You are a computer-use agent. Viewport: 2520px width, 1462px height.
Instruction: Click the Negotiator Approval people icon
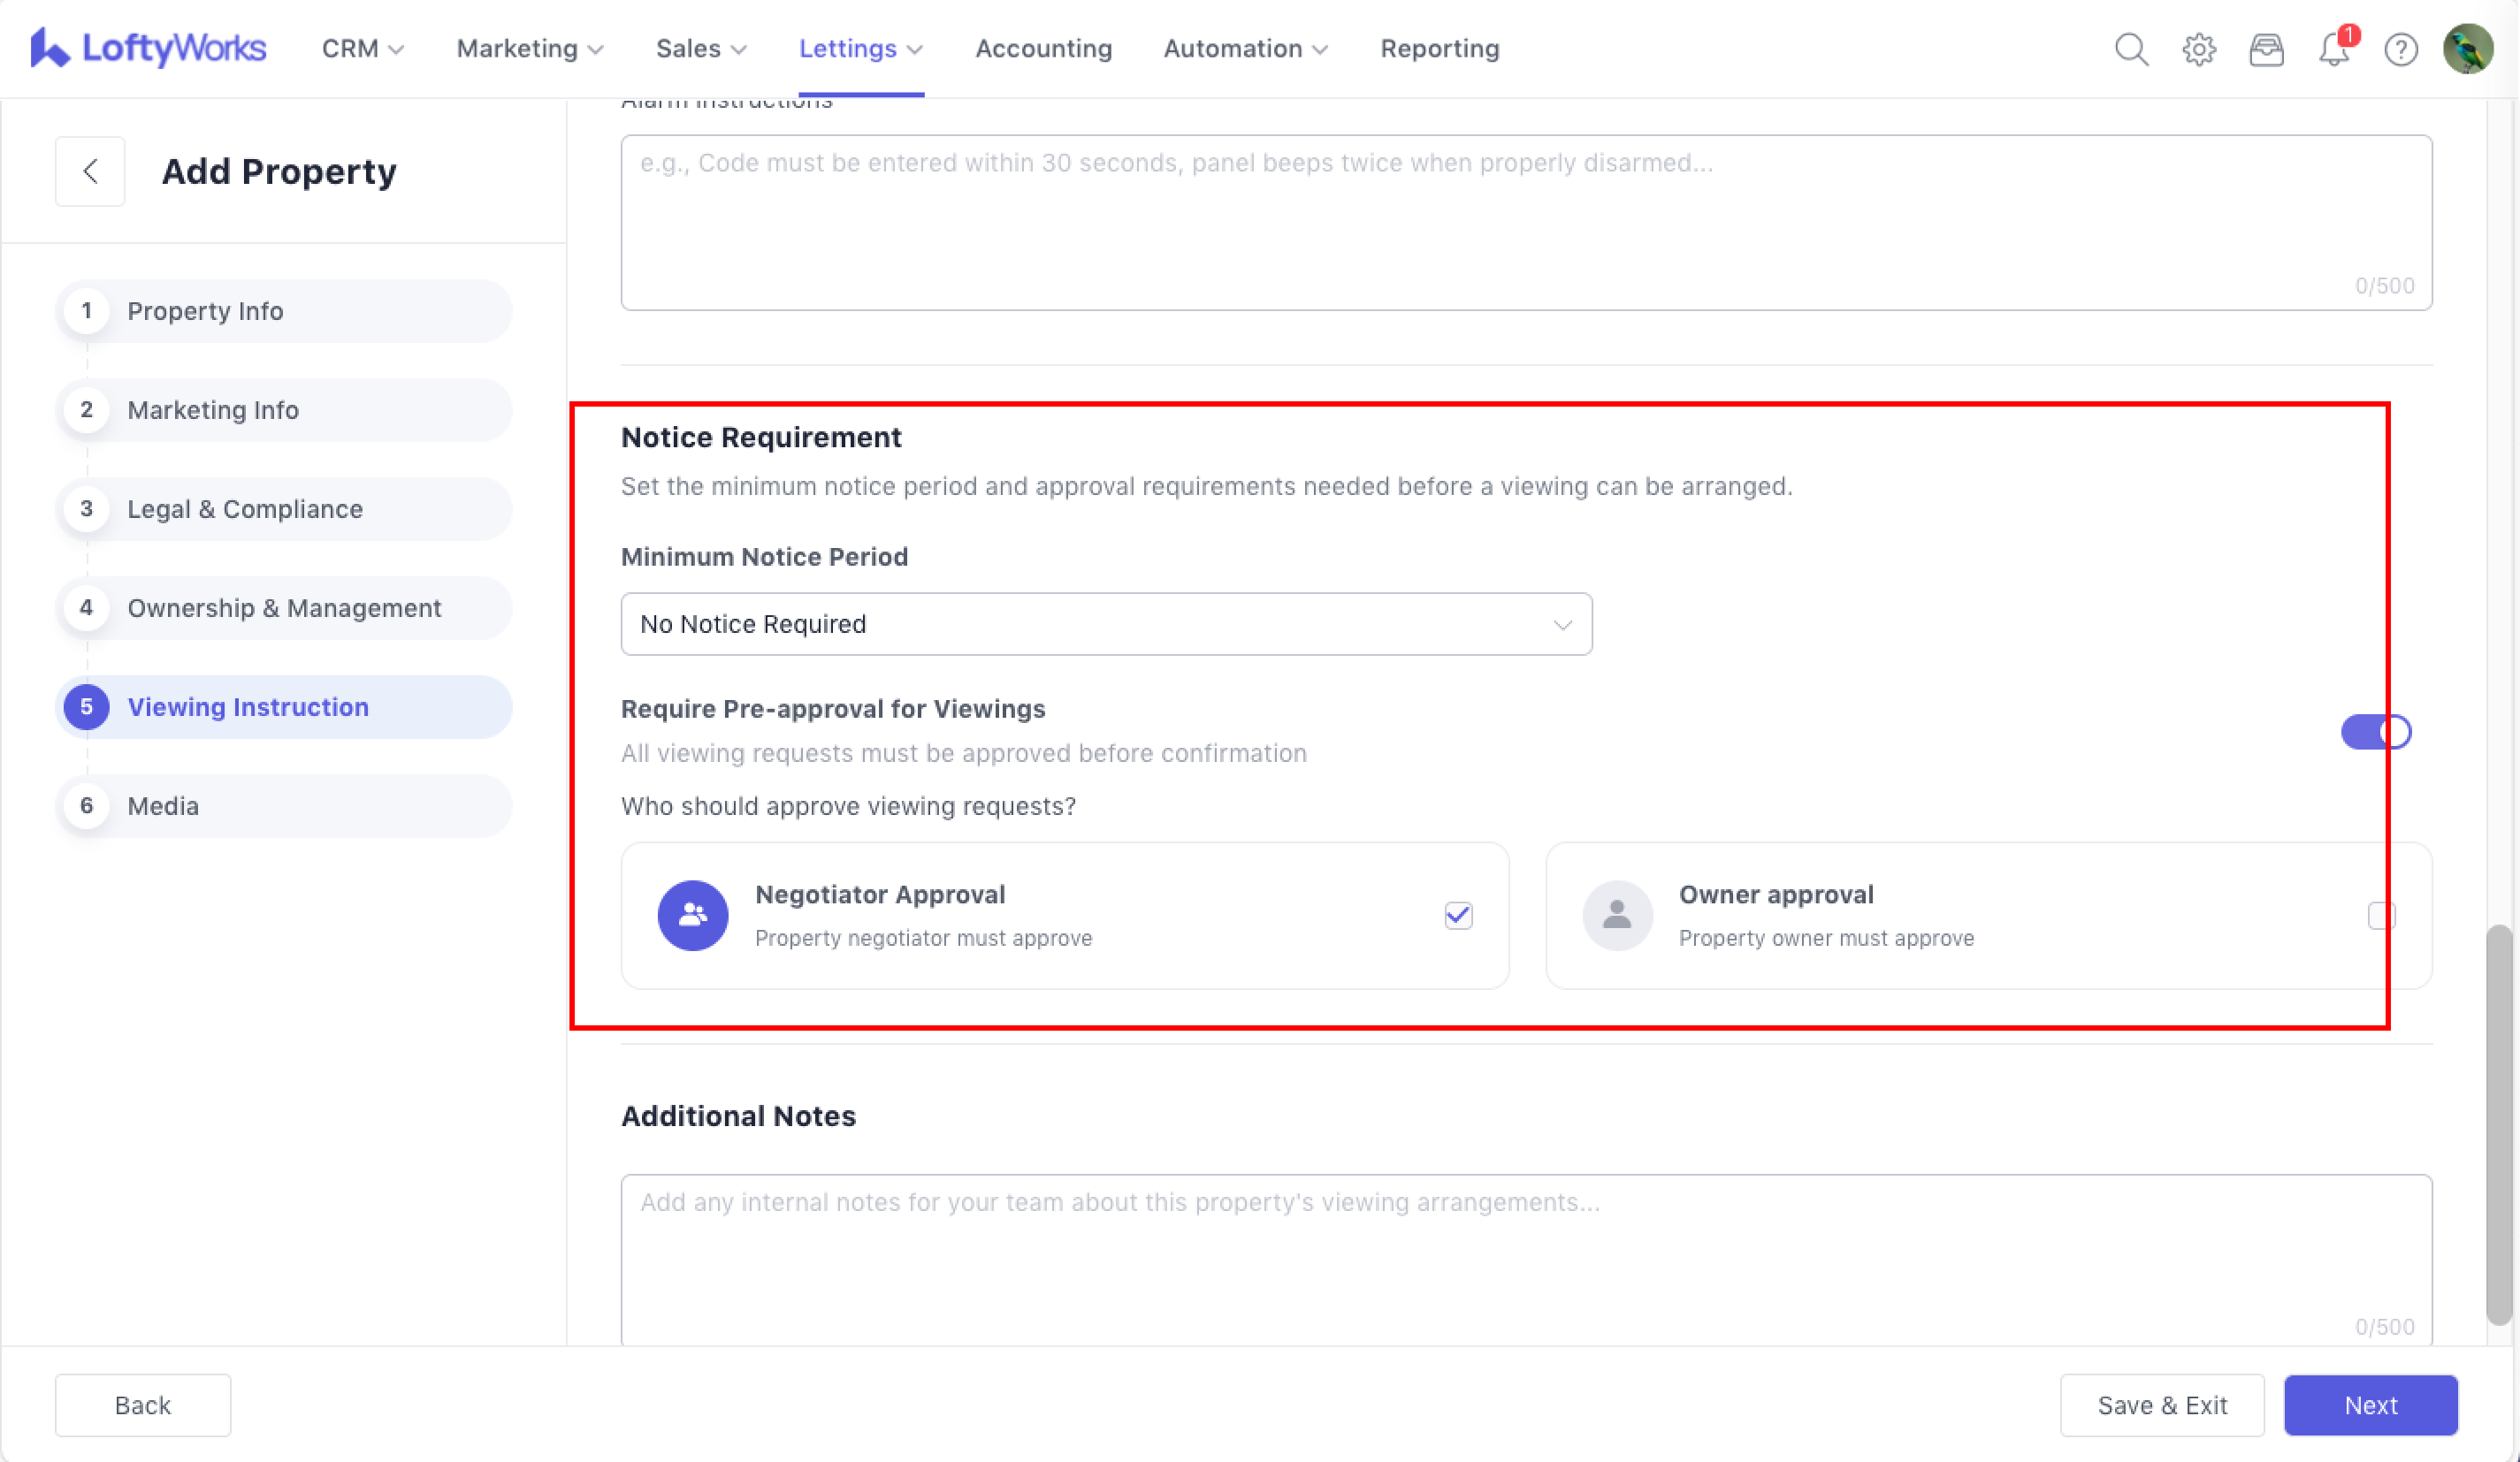tap(692, 915)
